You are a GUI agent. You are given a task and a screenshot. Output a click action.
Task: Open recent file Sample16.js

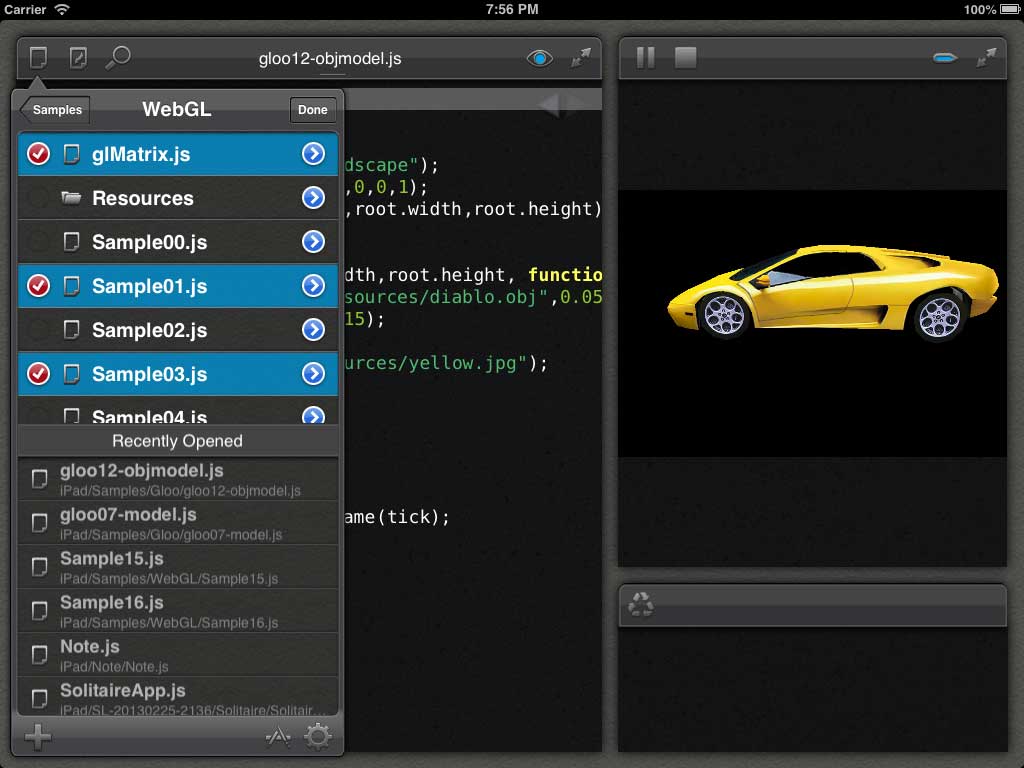tap(178, 611)
